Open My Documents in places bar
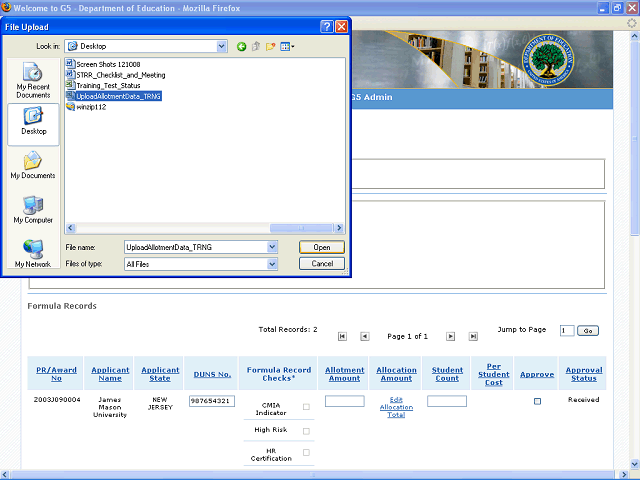This screenshot has height=480, width=640. point(33,165)
